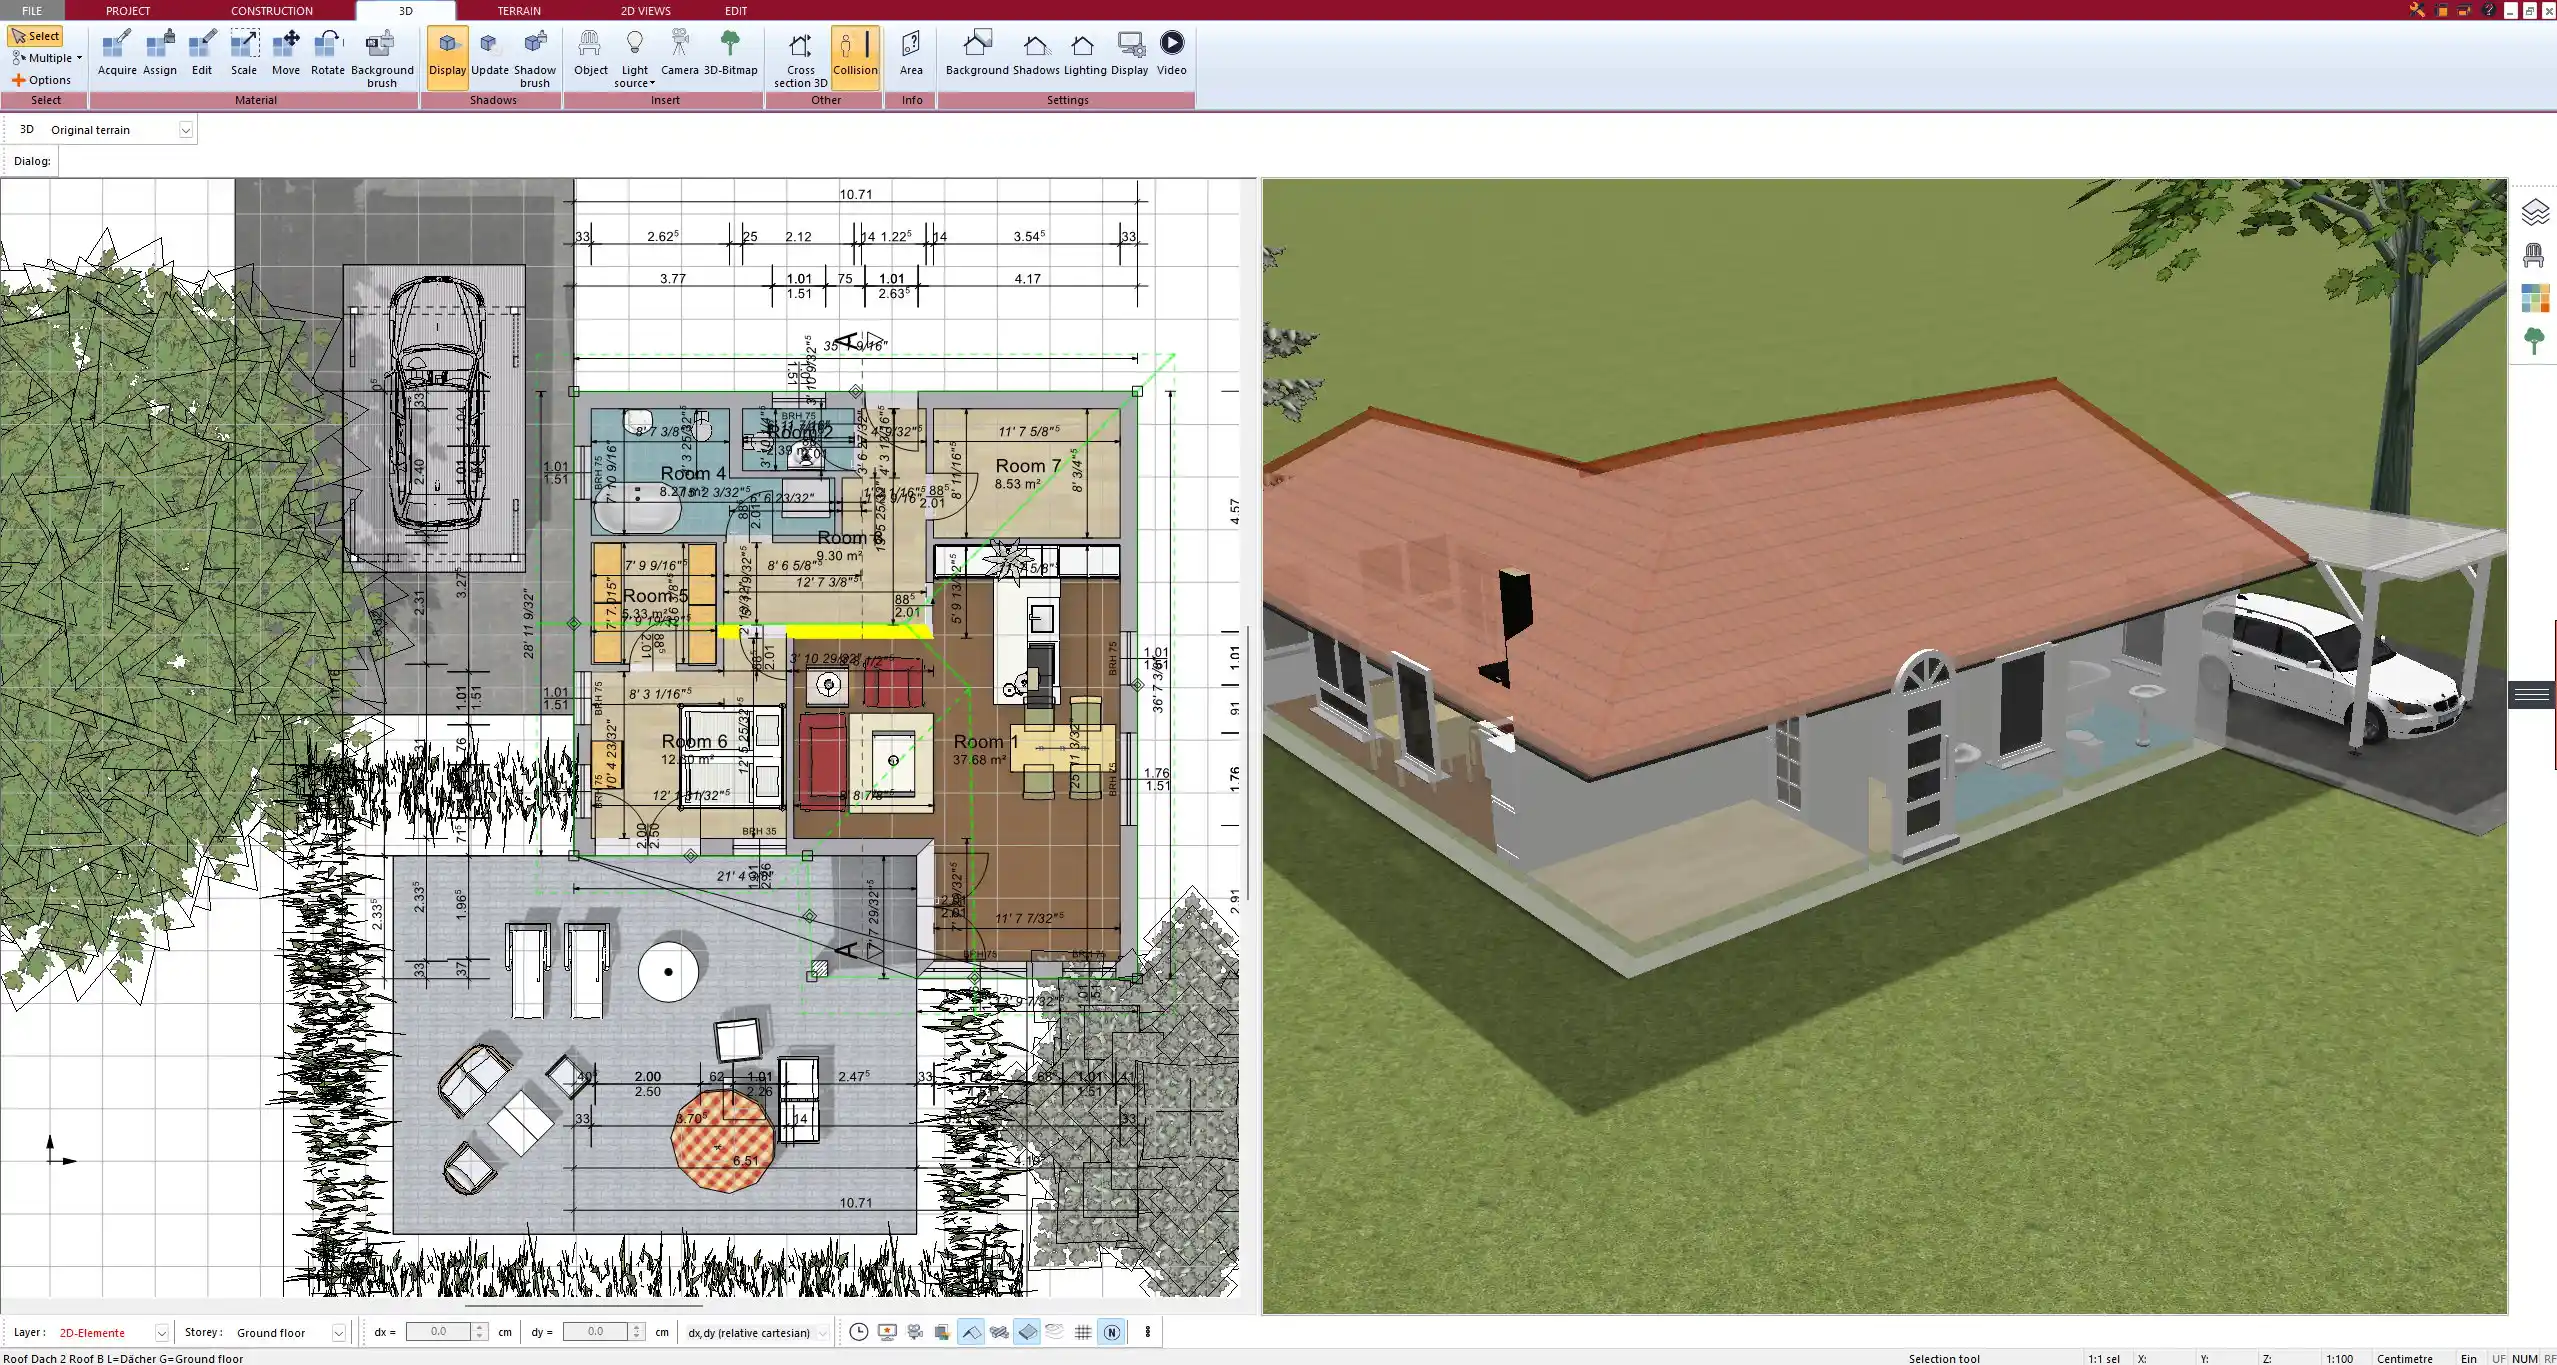Open the Cross section 3D tool

(798, 55)
